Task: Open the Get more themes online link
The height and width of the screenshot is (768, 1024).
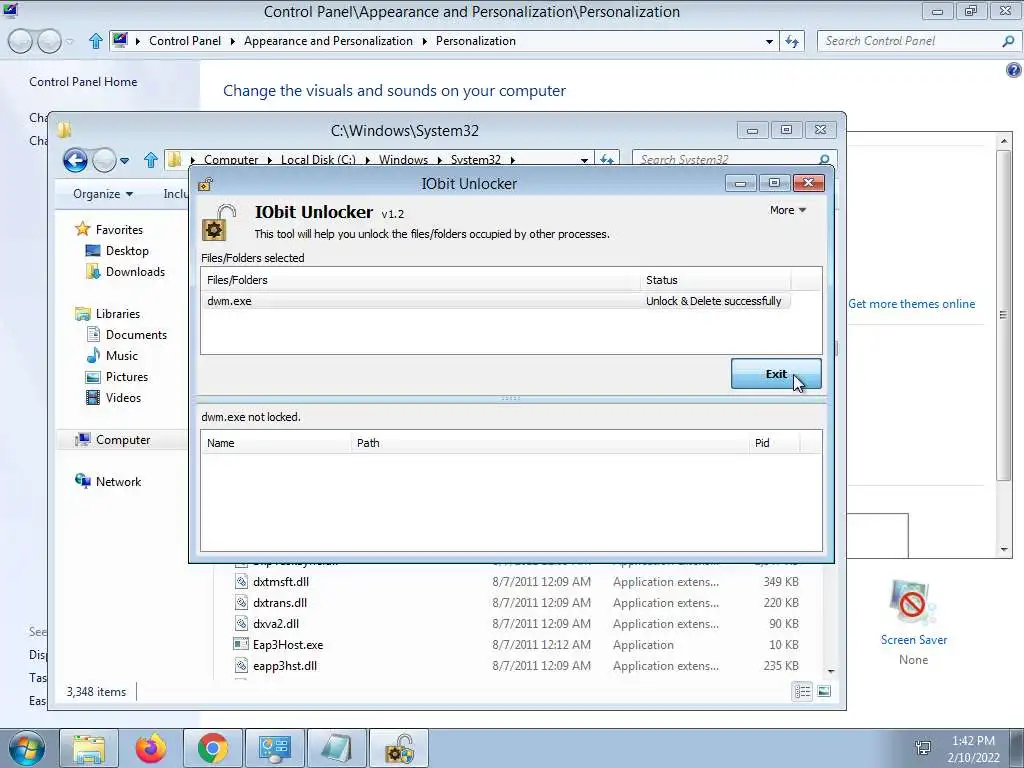Action: click(911, 304)
